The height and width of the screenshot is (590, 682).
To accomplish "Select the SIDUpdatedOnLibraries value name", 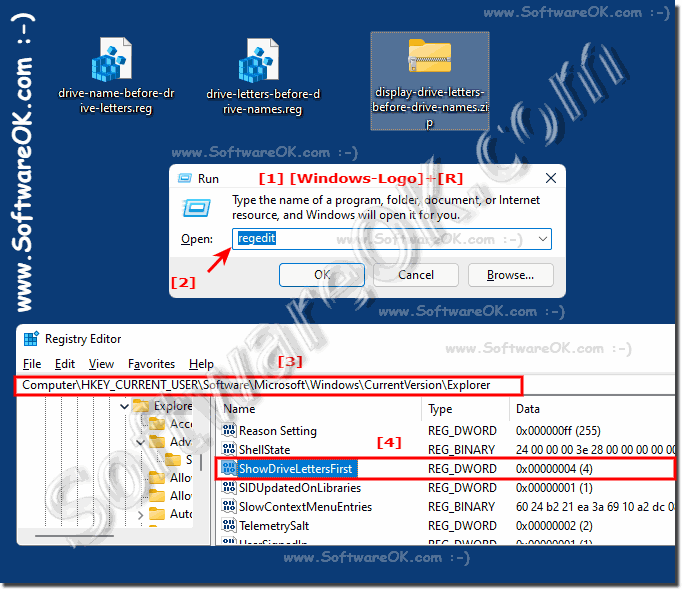I will (300, 488).
